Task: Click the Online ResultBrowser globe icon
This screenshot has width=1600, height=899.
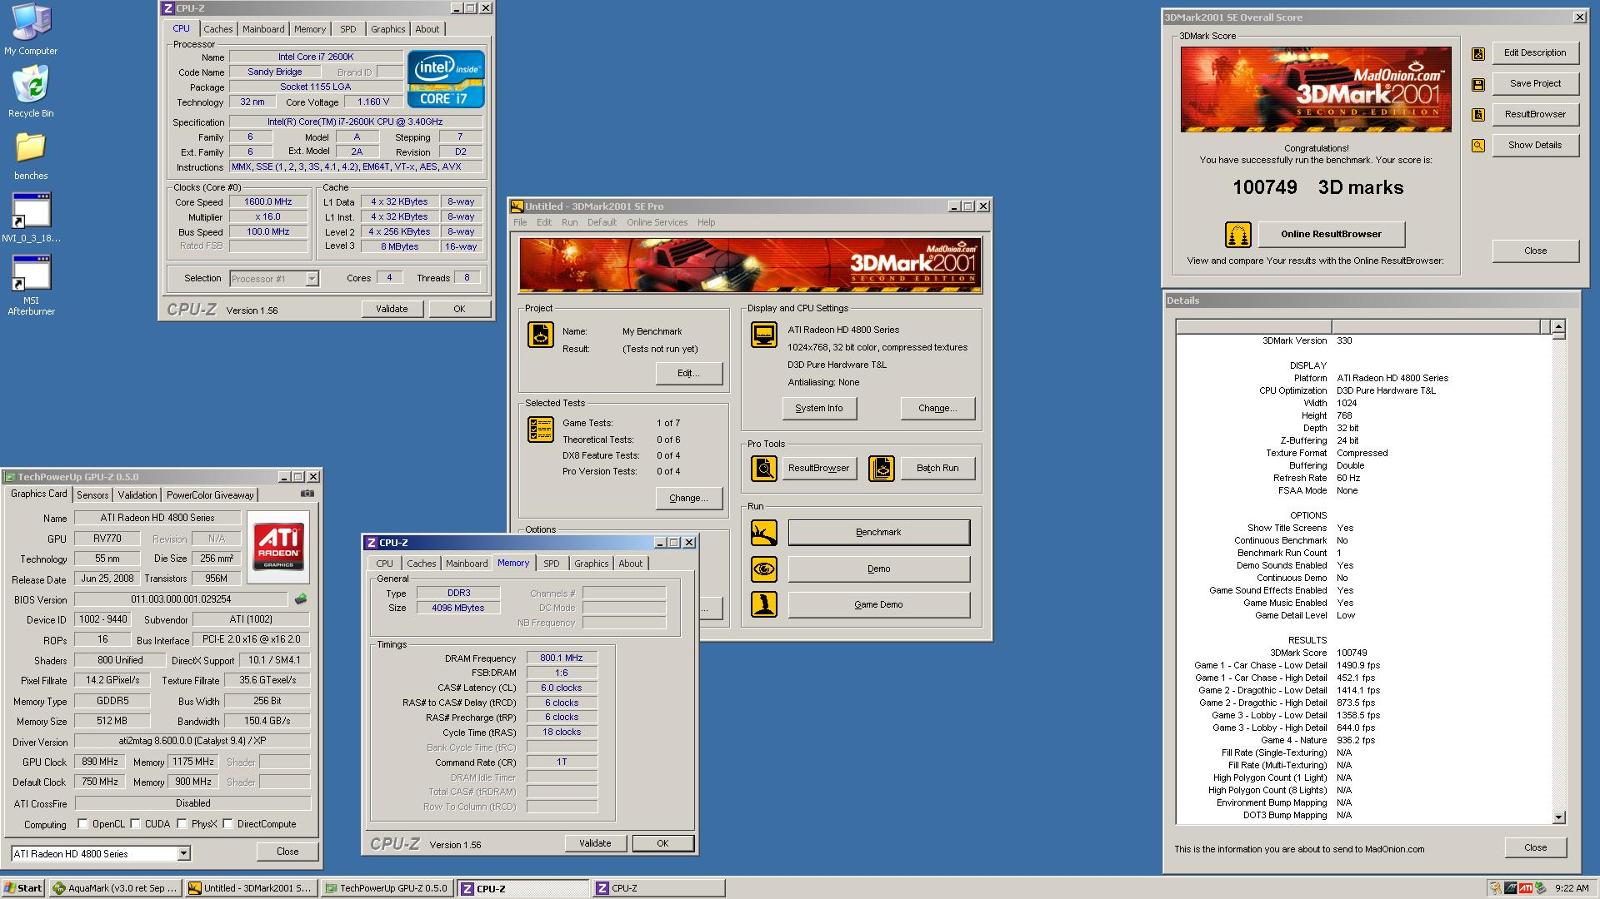Action: coord(1238,234)
